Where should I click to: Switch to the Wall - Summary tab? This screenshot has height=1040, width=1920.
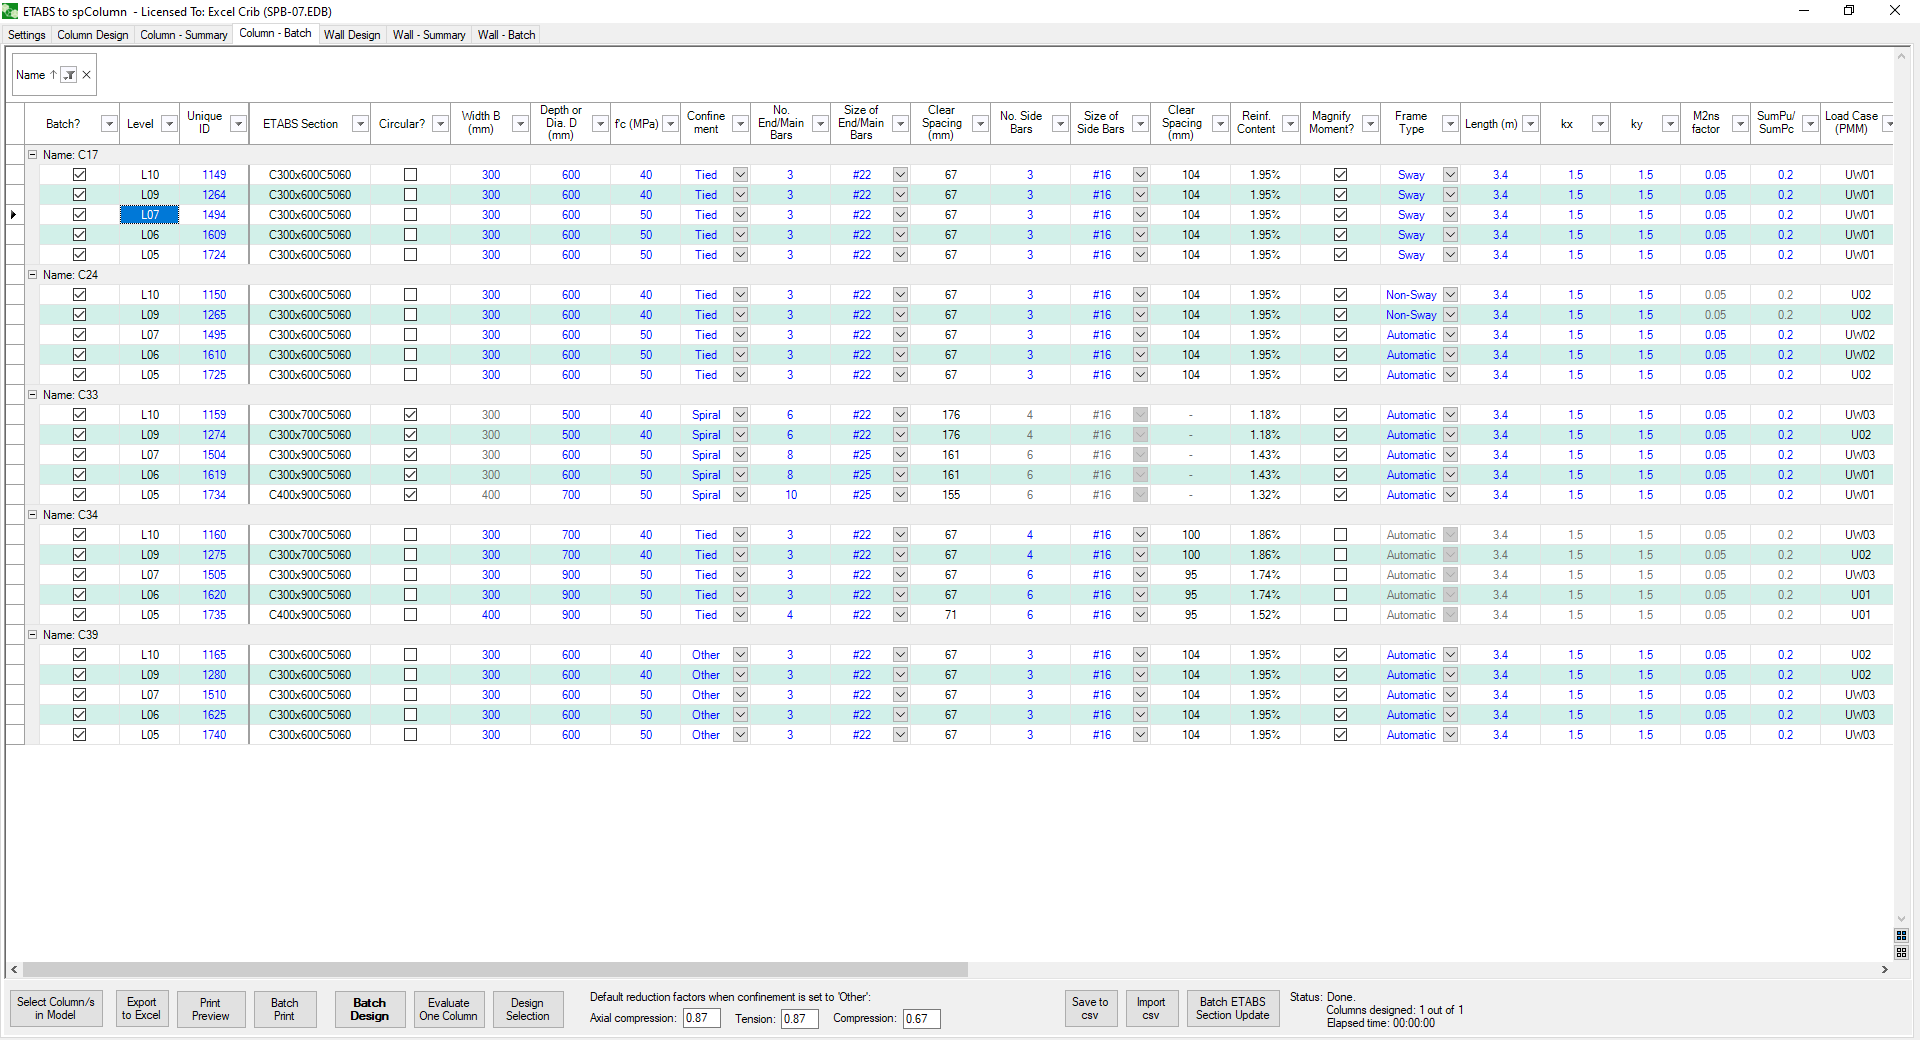[x=428, y=35]
